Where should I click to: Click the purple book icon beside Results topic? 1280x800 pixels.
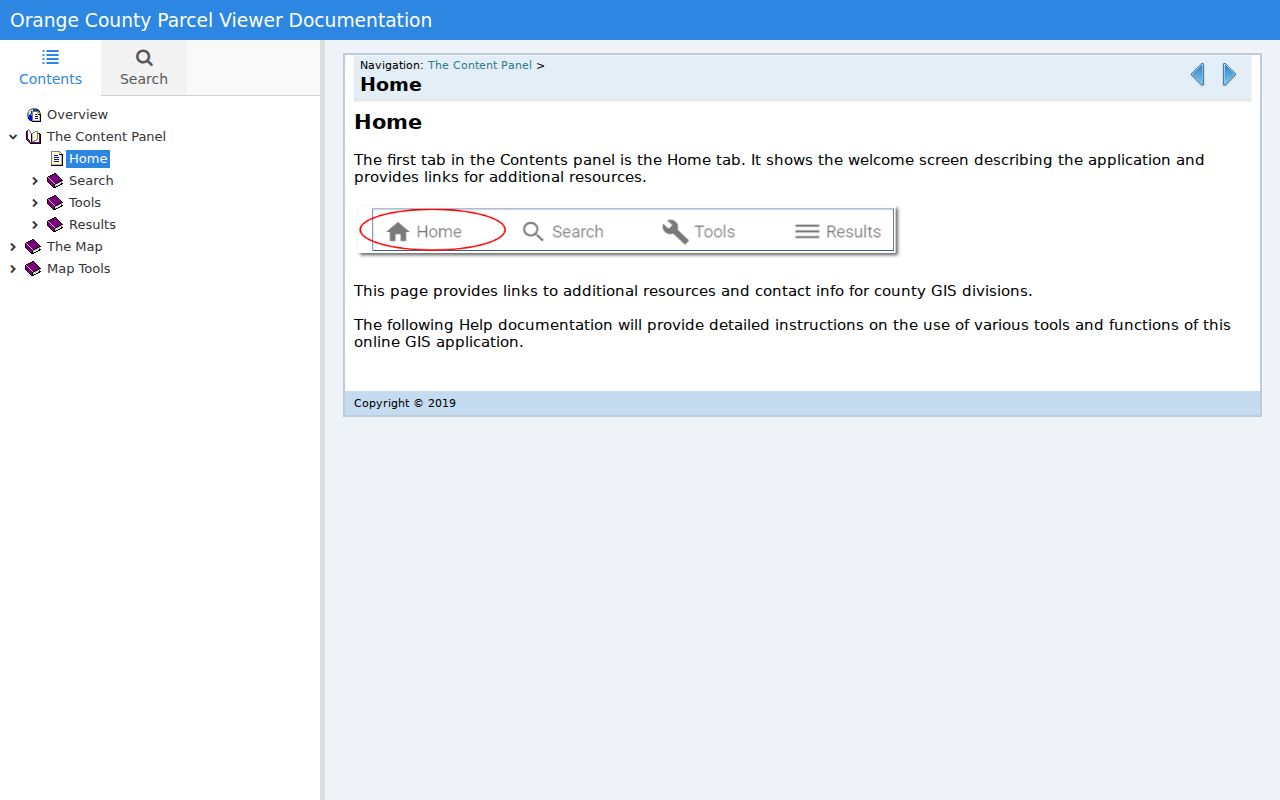pyautogui.click(x=55, y=225)
